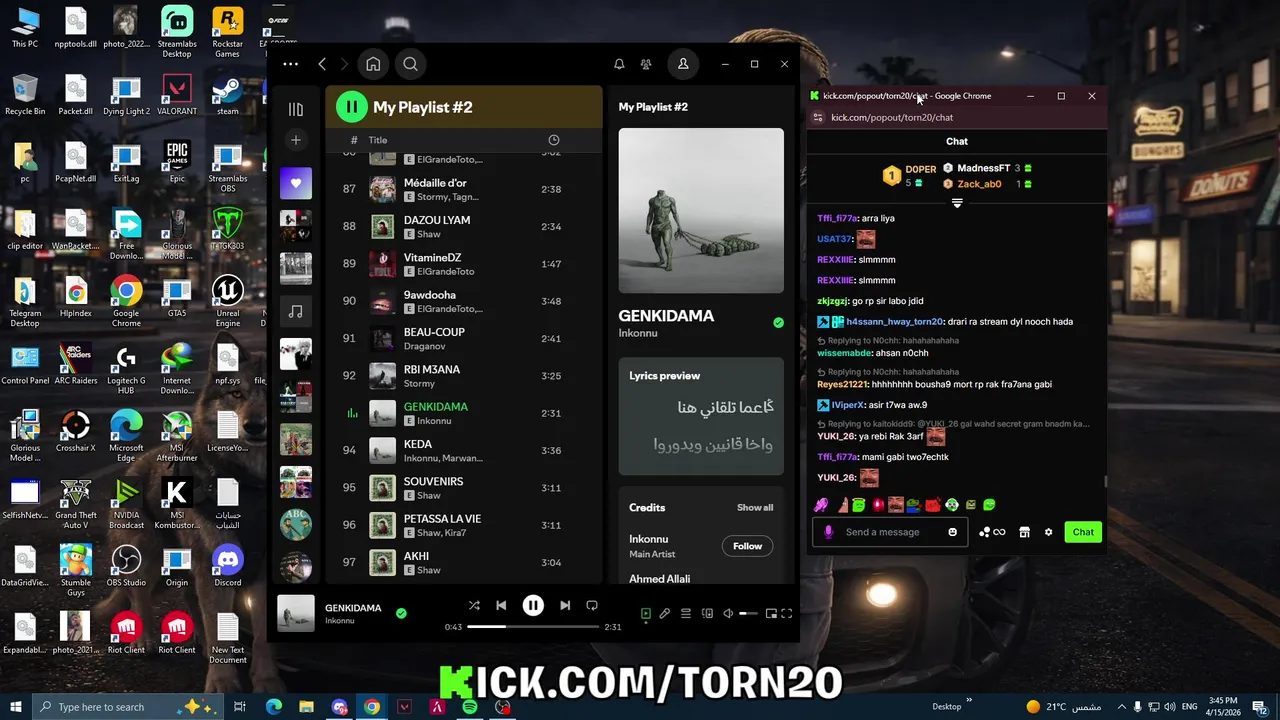Expand Your Library sidebar
Image resolution: width=1280 pixels, height=720 pixels.
pyautogui.click(x=296, y=109)
